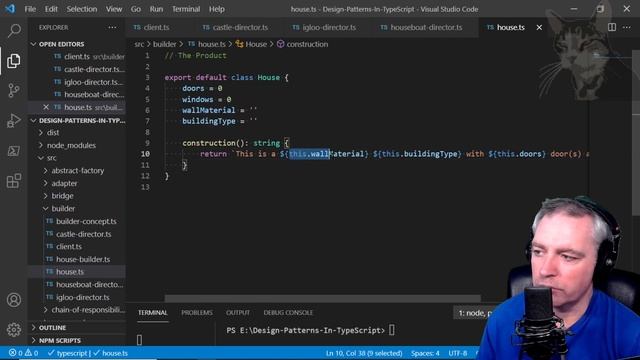640x360 pixels.
Task: Select the house.ts editor tab
Action: point(510,27)
